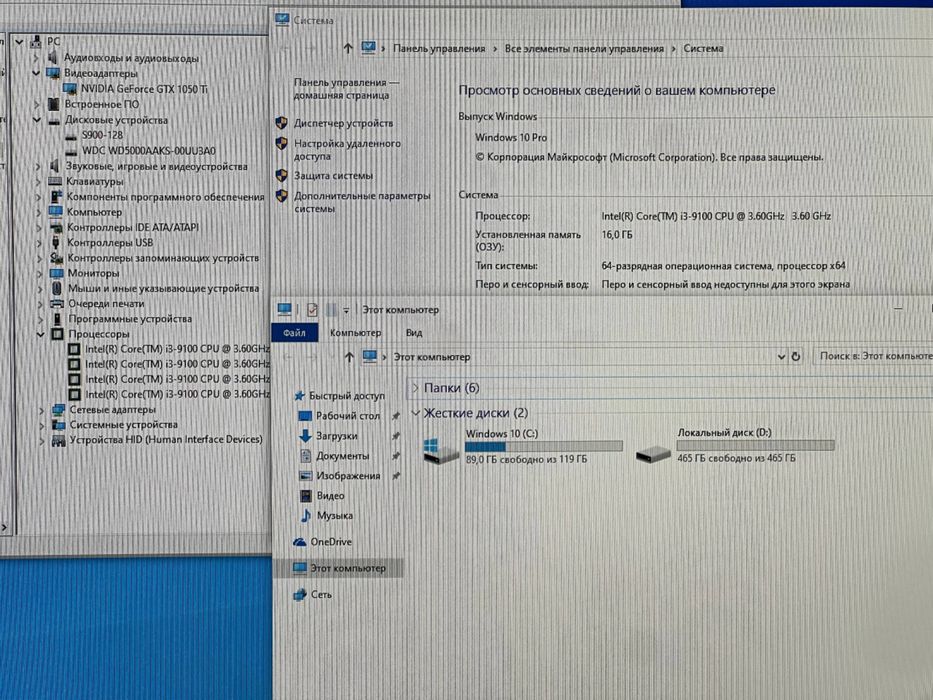Click the Windows 10 (C:) usage bar
The height and width of the screenshot is (700, 933).
[x=544, y=446]
